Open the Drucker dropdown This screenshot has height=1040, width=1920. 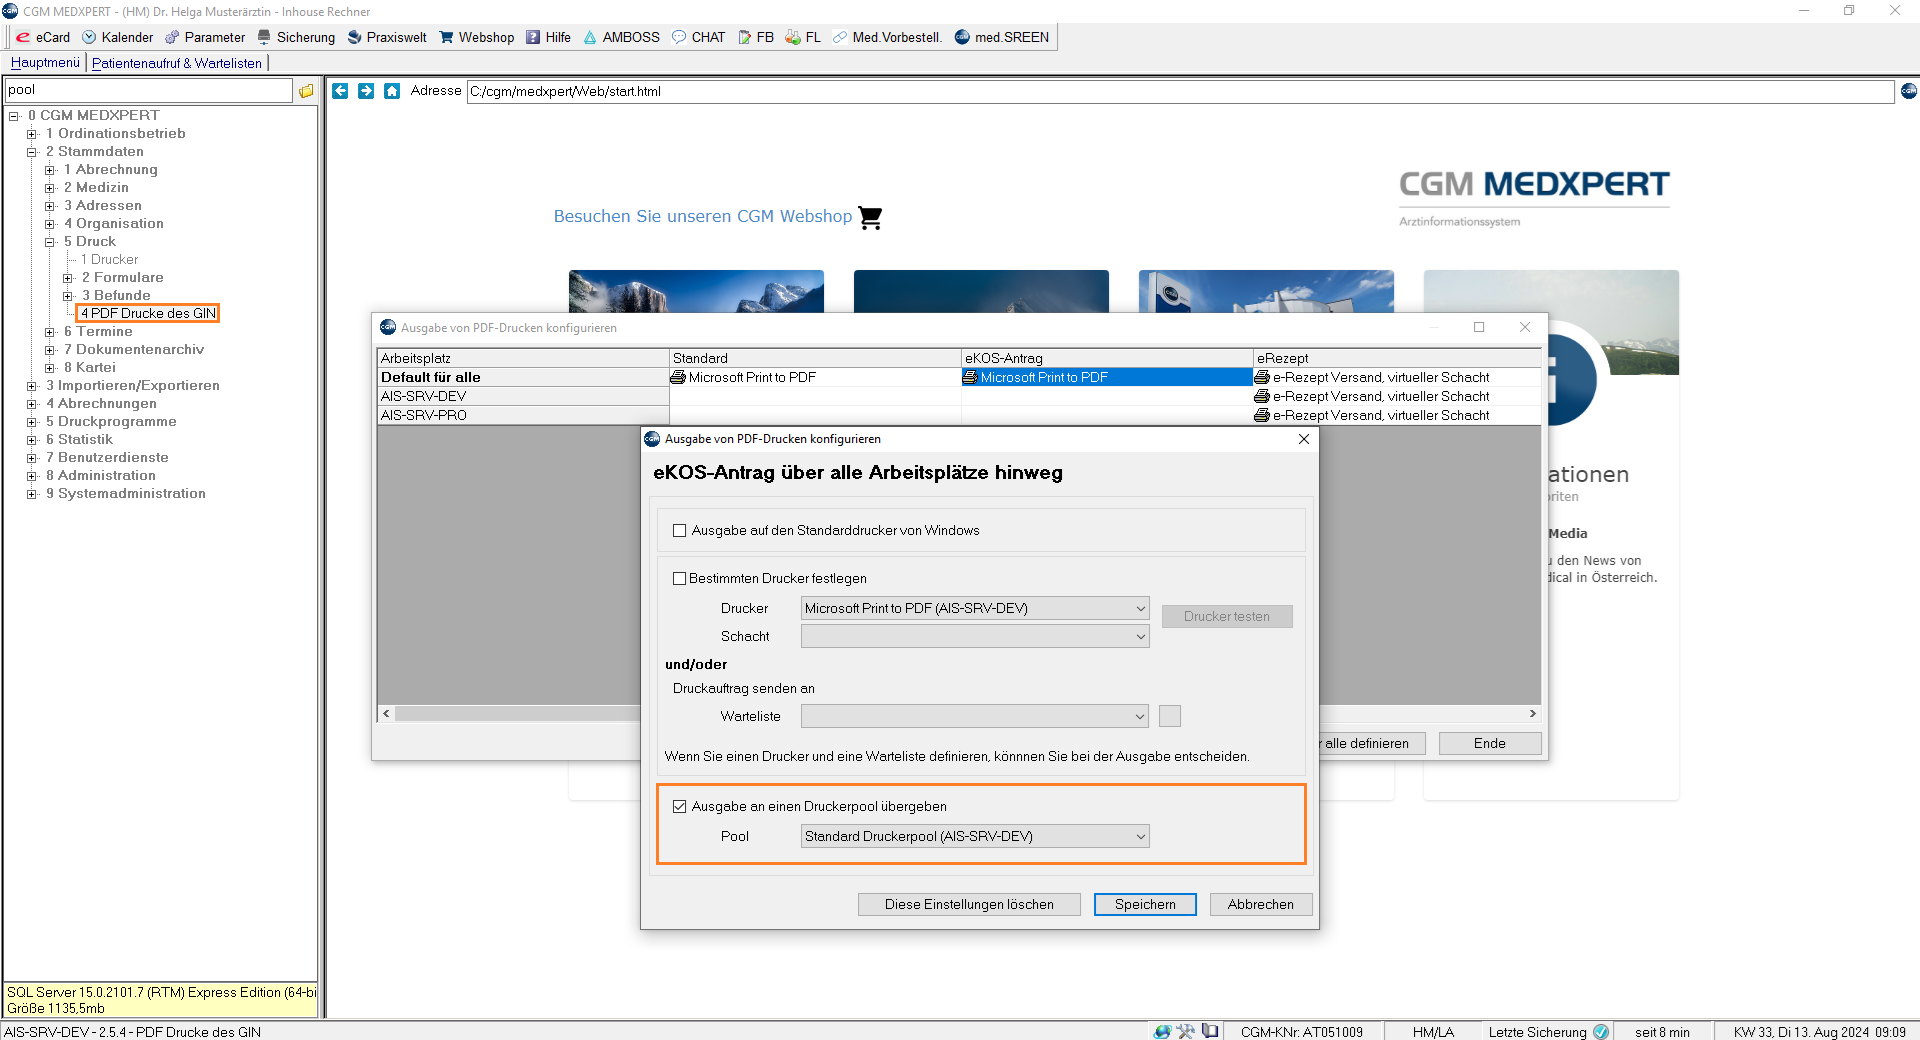coord(975,608)
